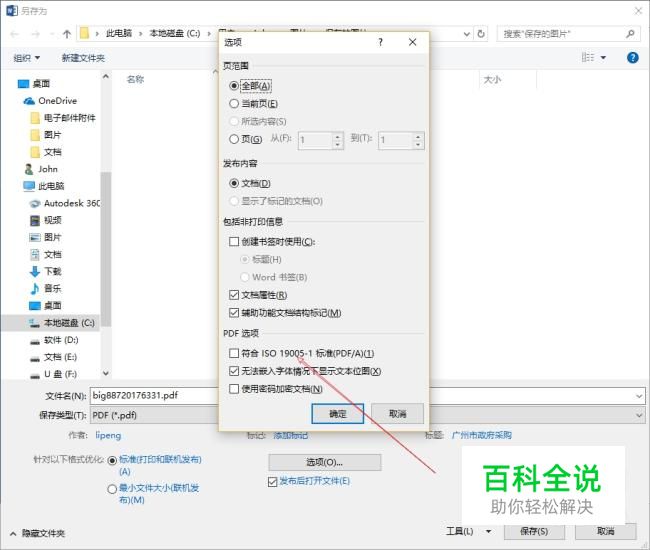Click navigation pane scrollbar down arrow

pos(106,373)
